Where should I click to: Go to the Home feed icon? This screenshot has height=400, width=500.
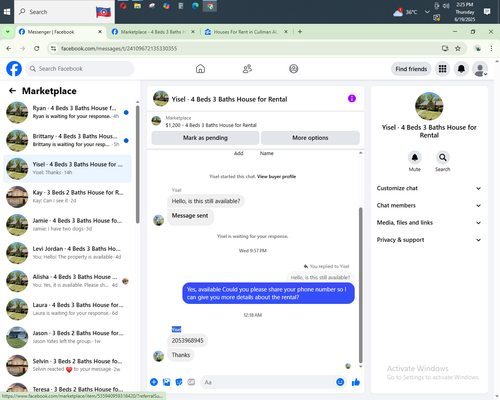(200, 69)
